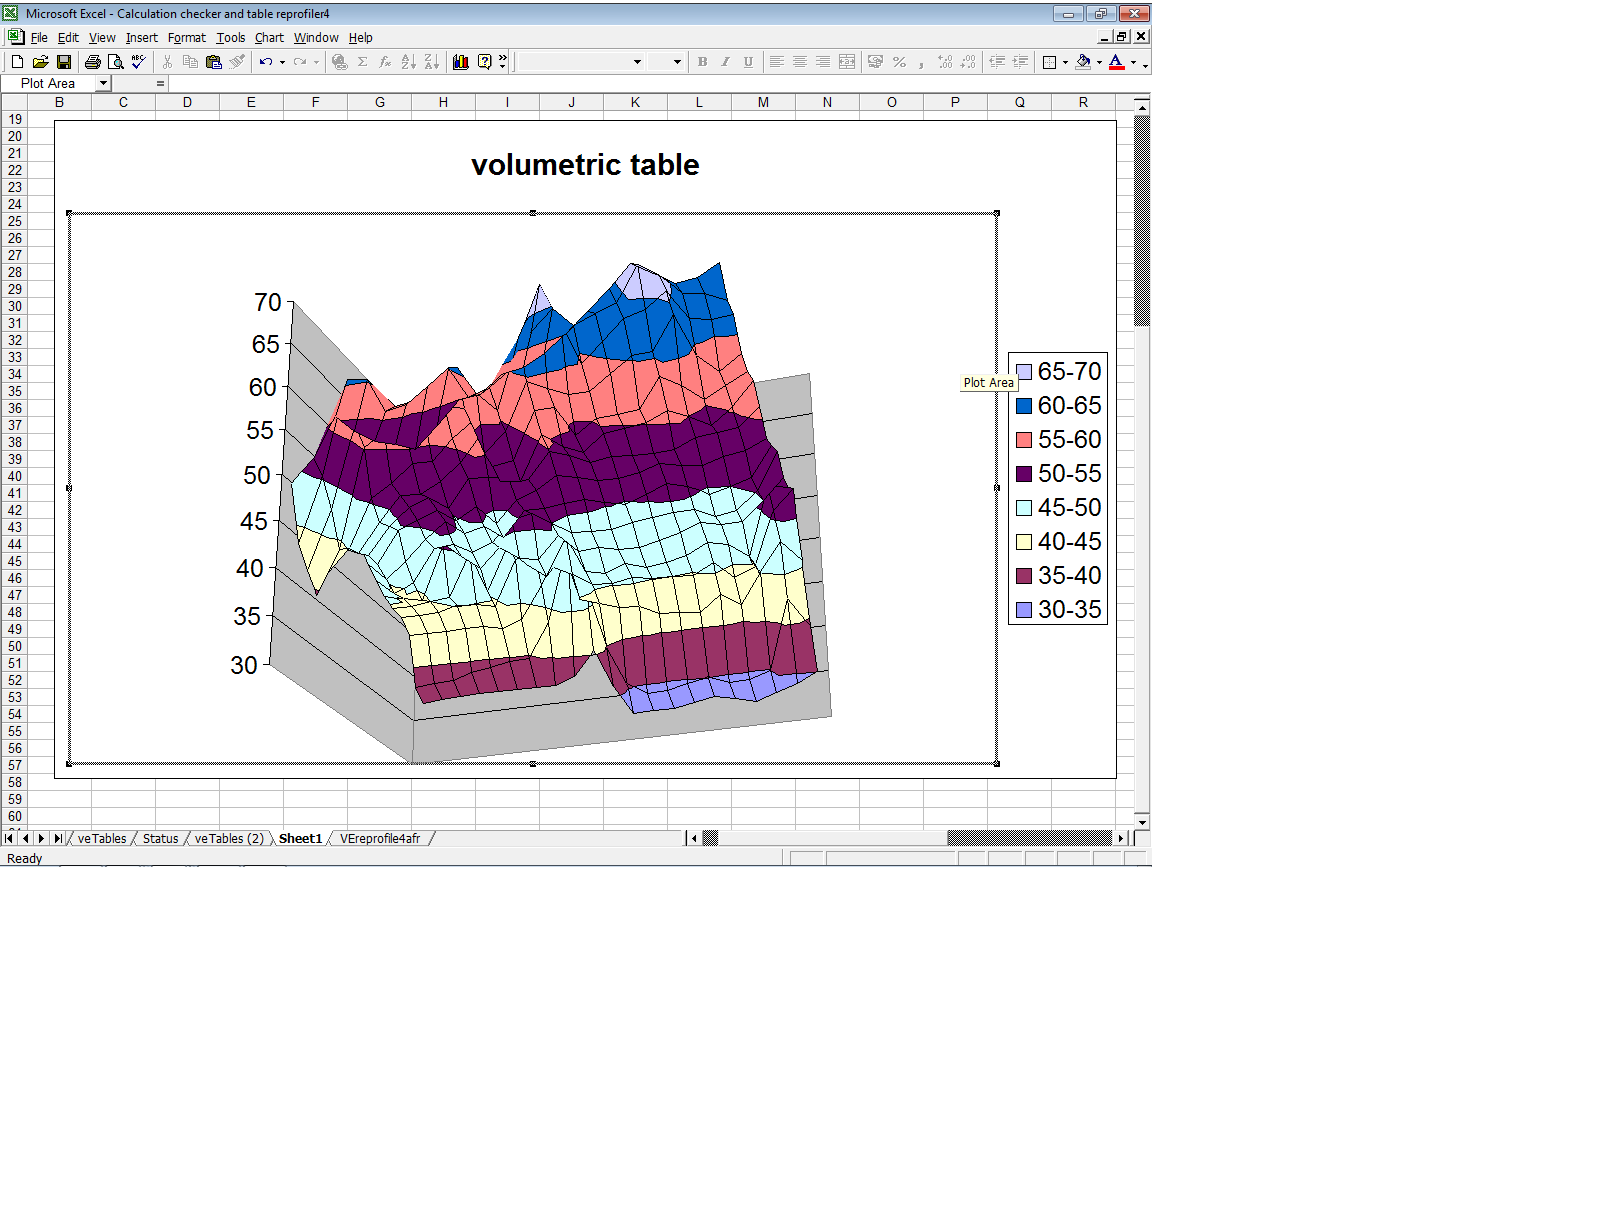Apply Percent Style format
The image size is (1613, 1210).
point(899,62)
